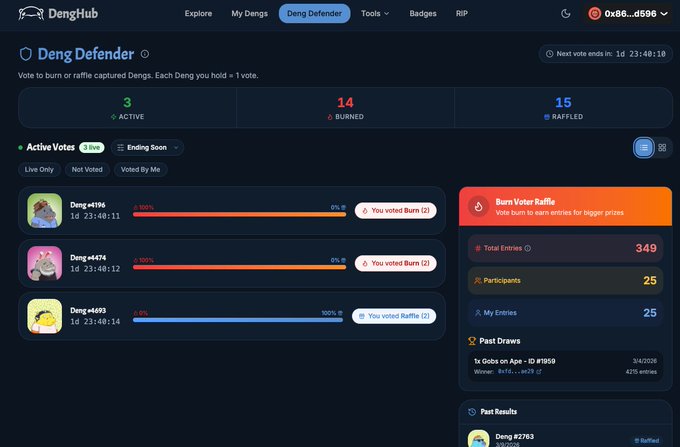
Task: Click the flame icon in Burn Voter Raffle banner
Action: point(478,207)
